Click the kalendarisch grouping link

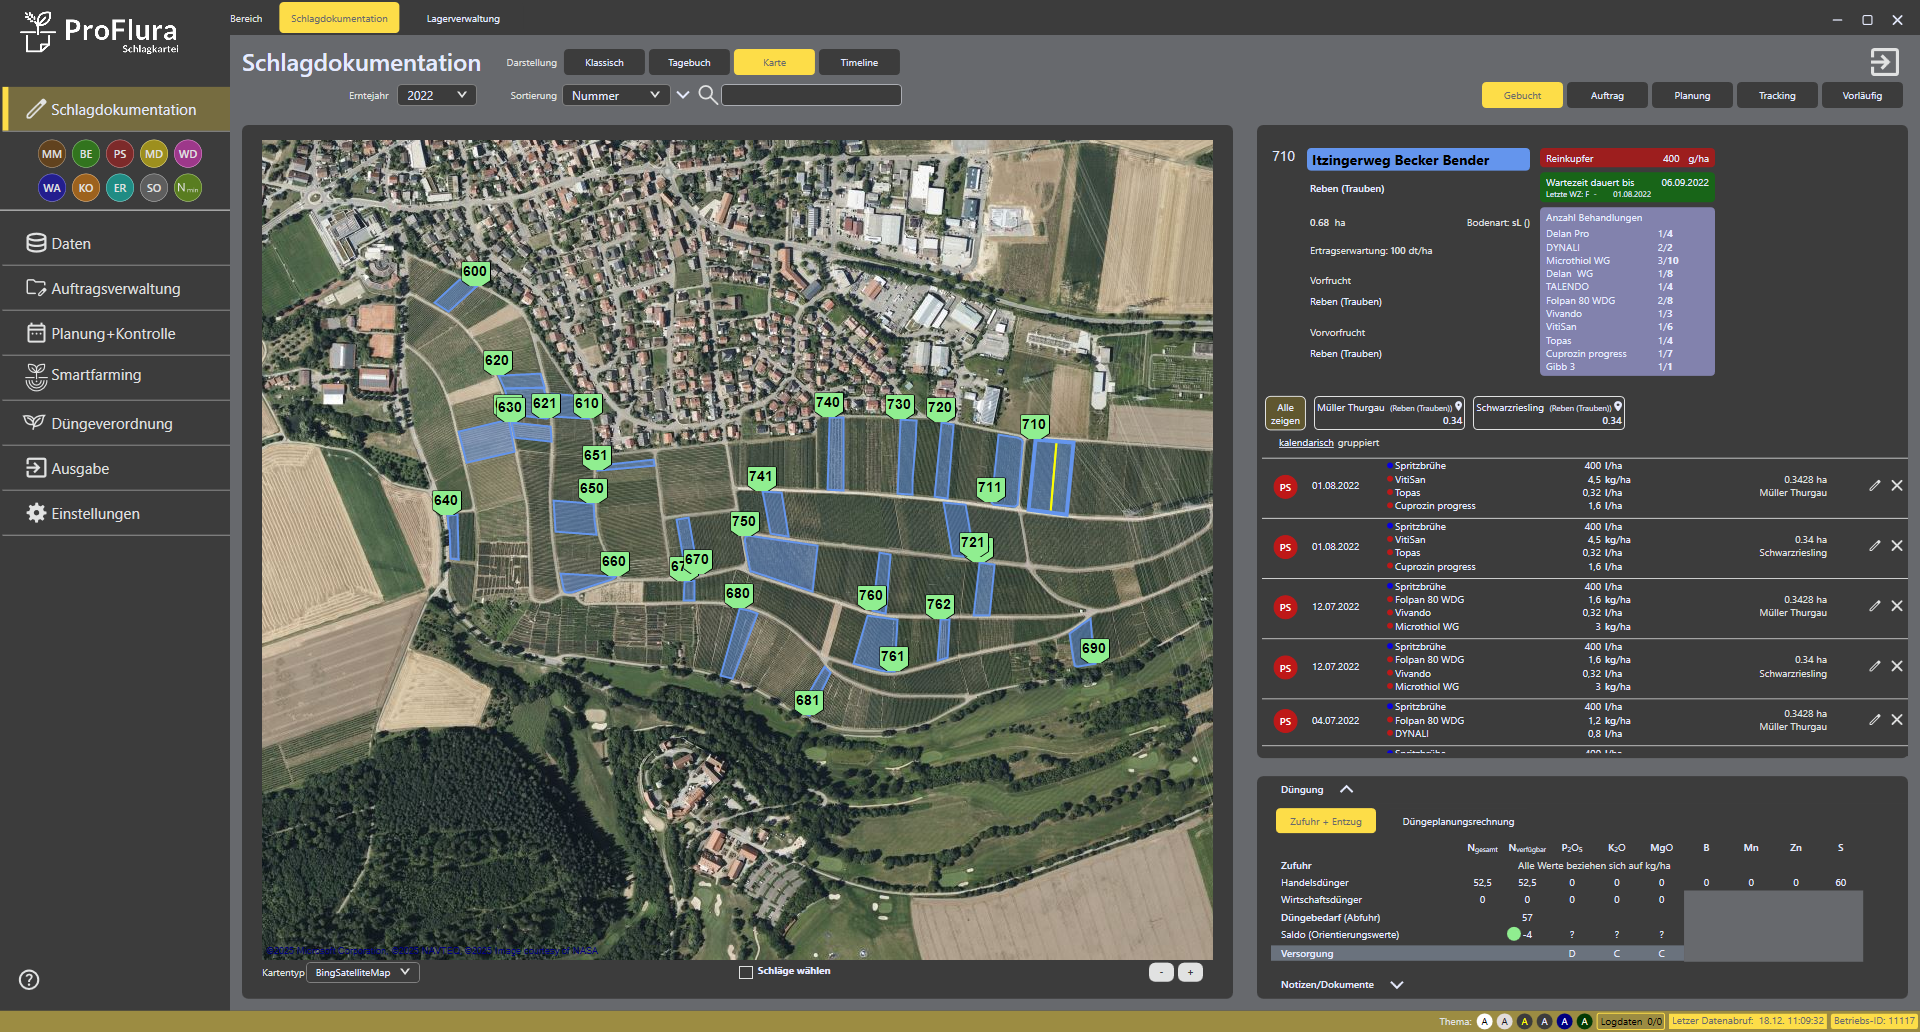(x=1305, y=443)
